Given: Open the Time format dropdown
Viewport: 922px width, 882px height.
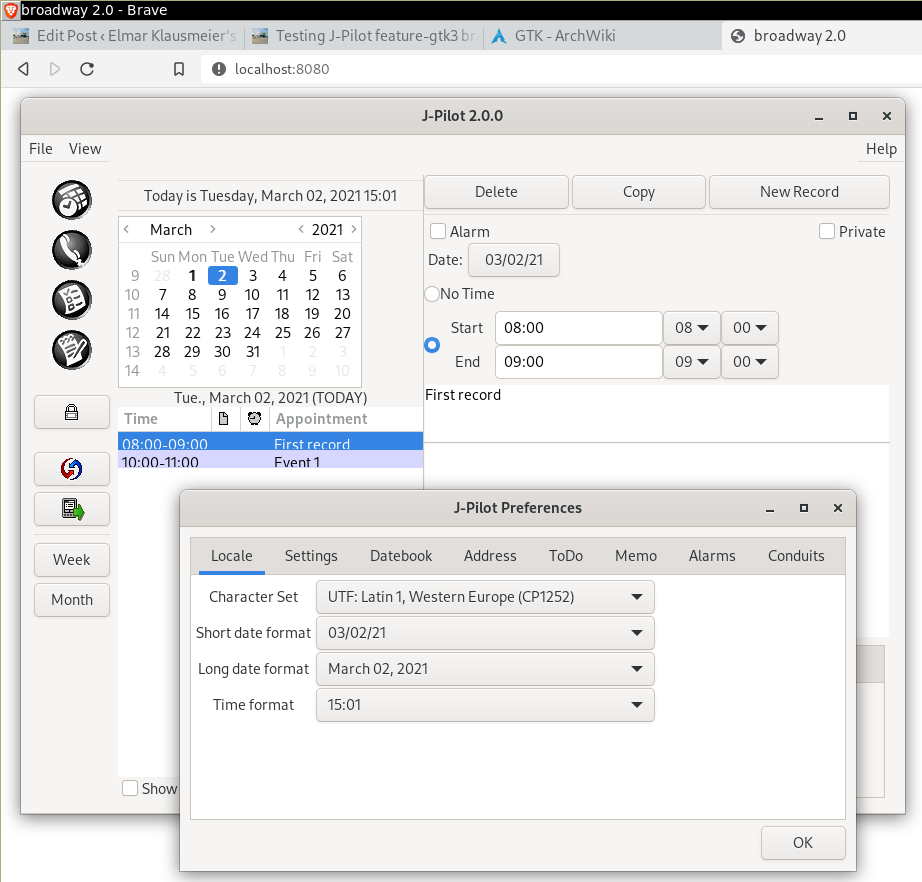Looking at the screenshot, I should tap(485, 705).
